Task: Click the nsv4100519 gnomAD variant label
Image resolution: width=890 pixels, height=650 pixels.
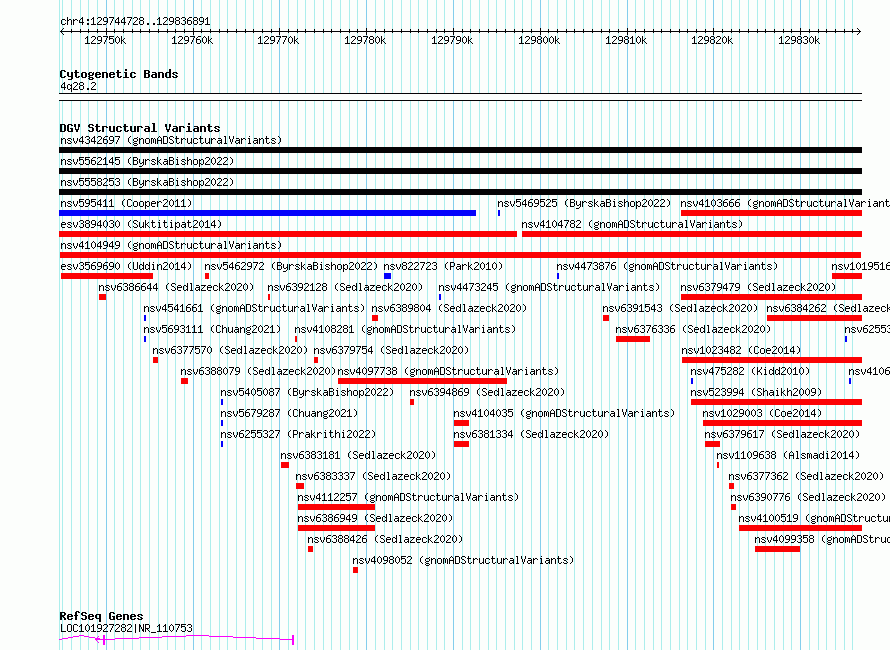Action: click(814, 518)
